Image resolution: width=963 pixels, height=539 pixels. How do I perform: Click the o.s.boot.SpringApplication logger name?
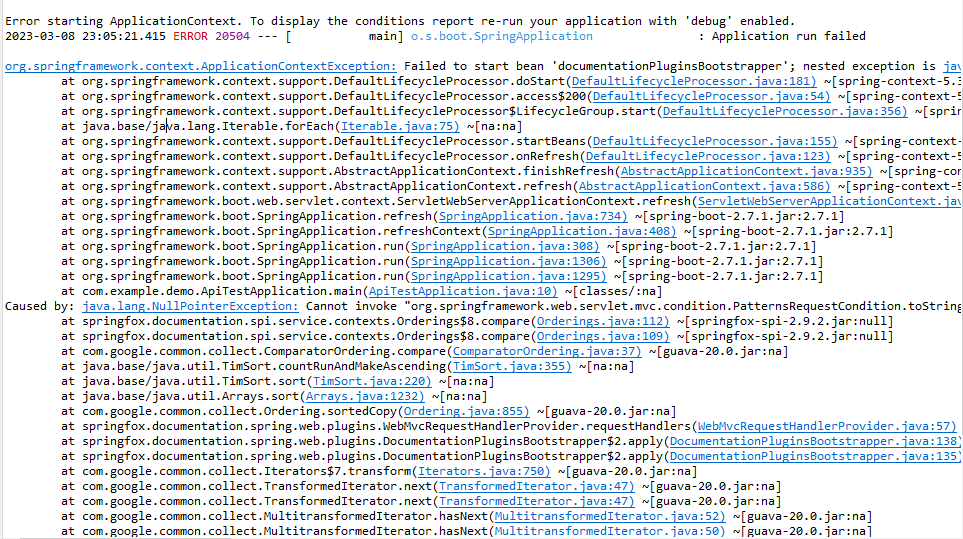click(x=502, y=36)
